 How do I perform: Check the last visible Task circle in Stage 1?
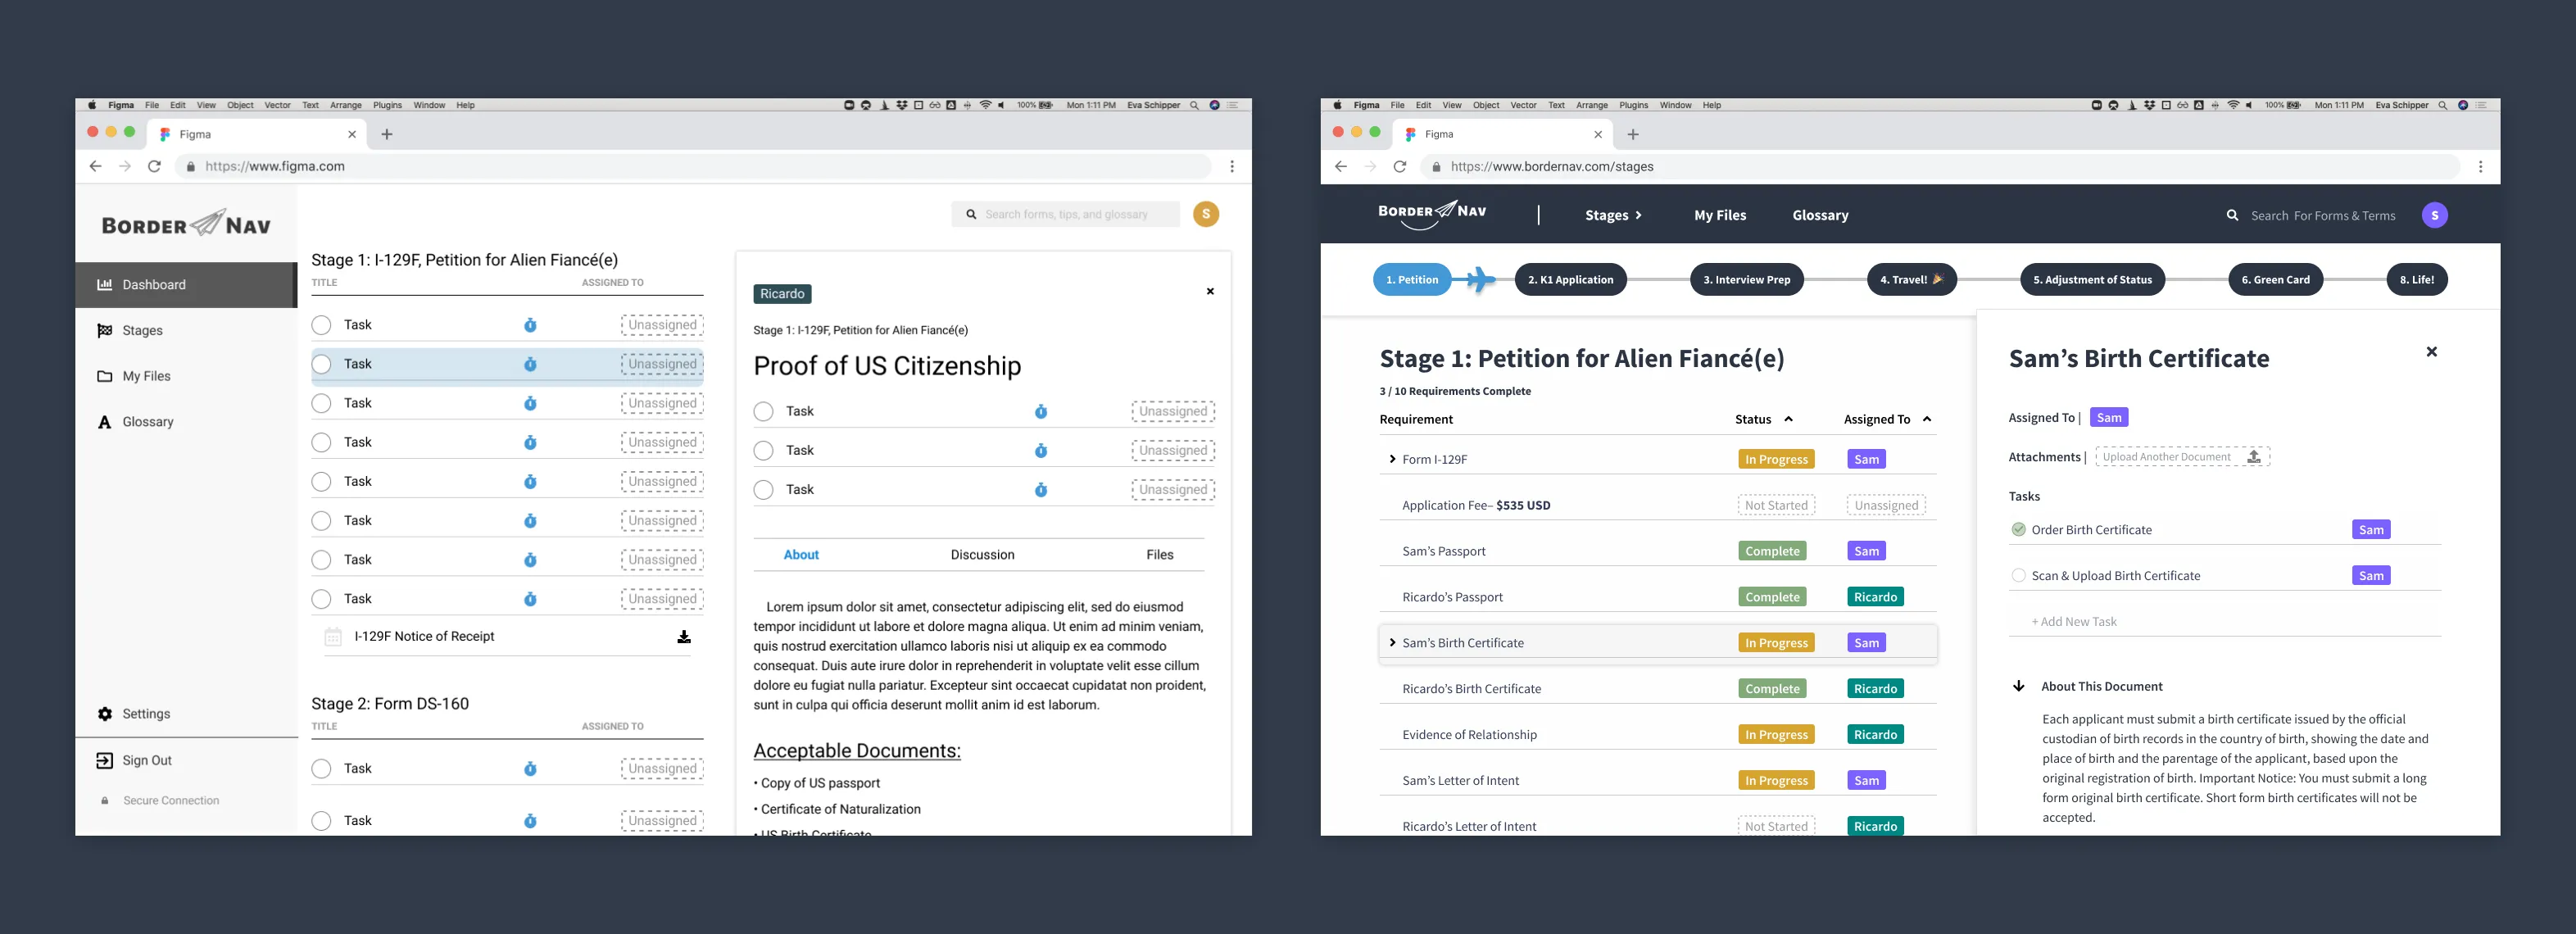(x=321, y=599)
